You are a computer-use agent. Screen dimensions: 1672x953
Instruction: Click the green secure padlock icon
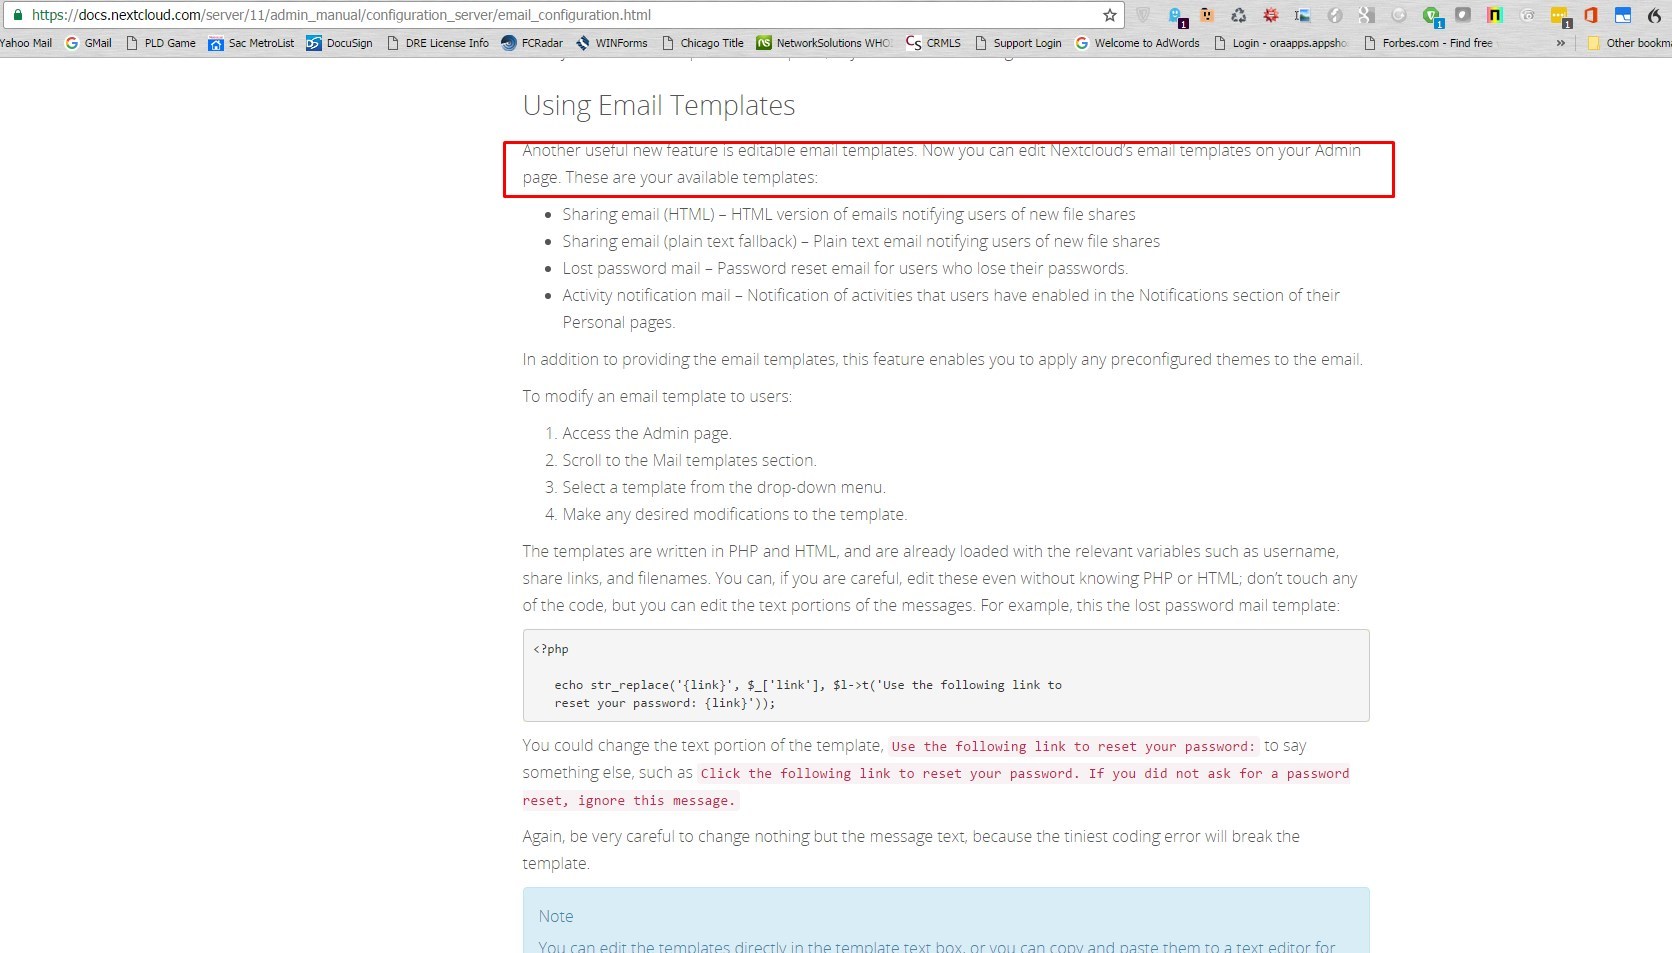click(17, 15)
